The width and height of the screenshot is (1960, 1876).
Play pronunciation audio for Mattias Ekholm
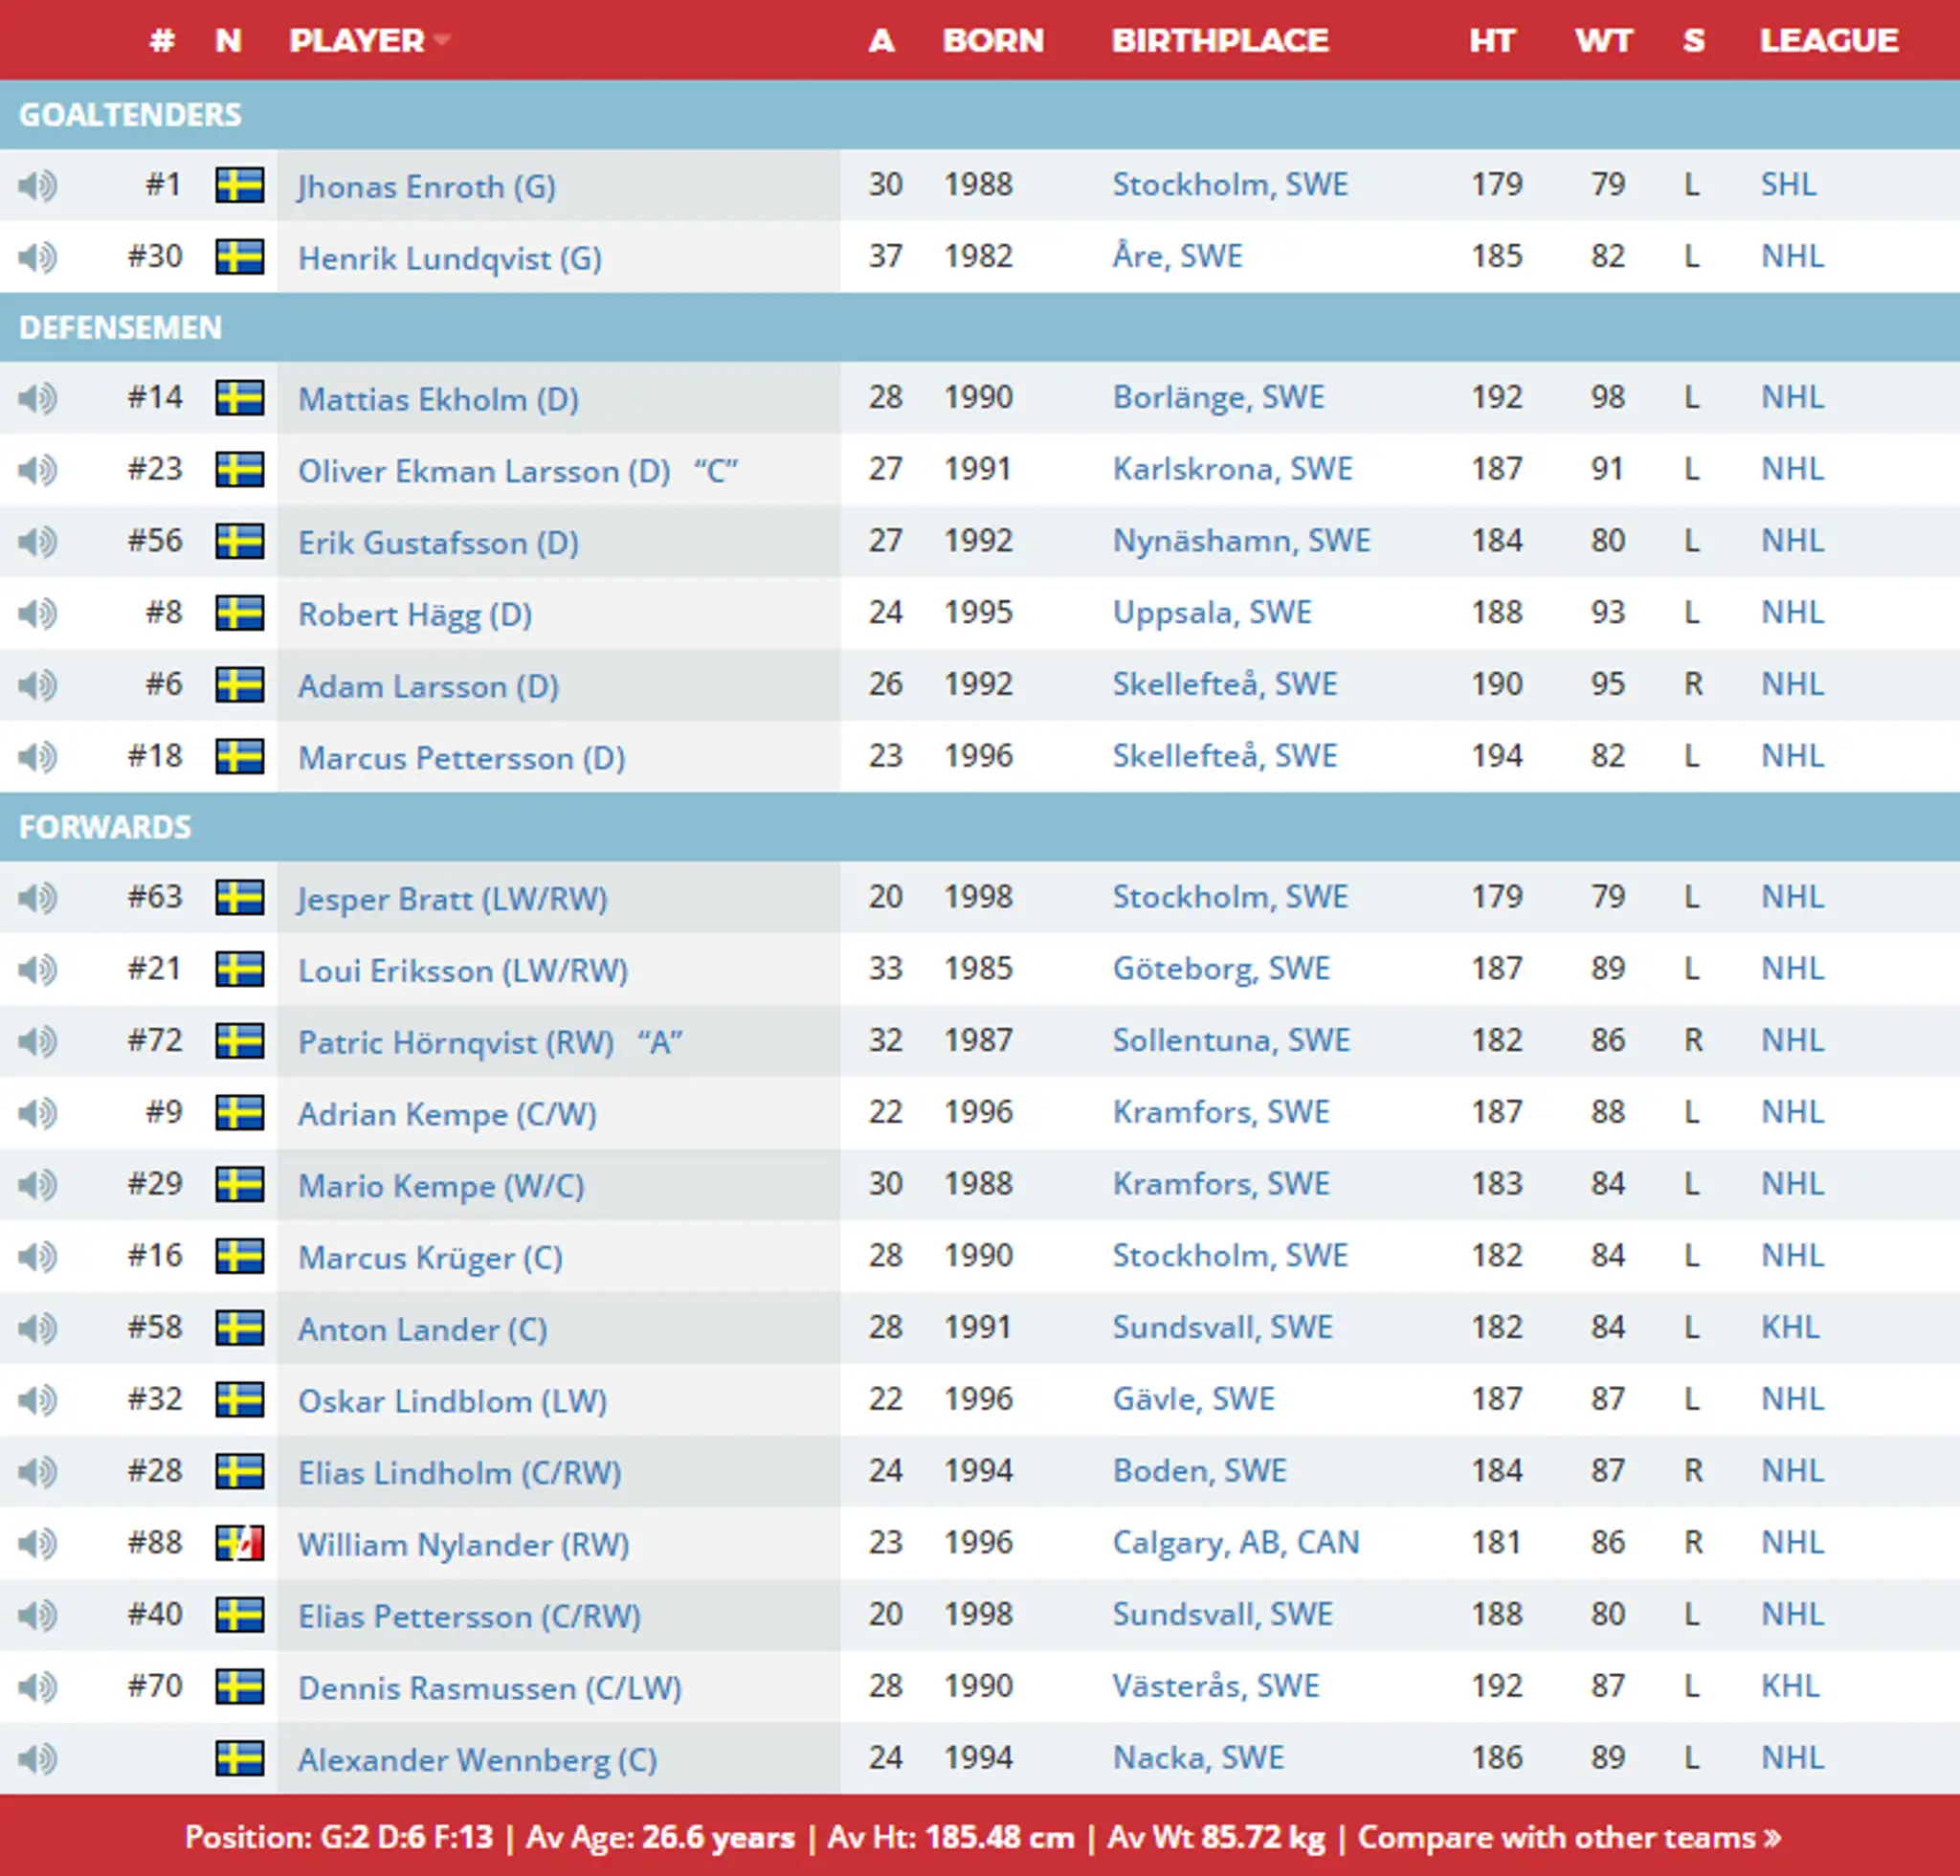coord(38,399)
